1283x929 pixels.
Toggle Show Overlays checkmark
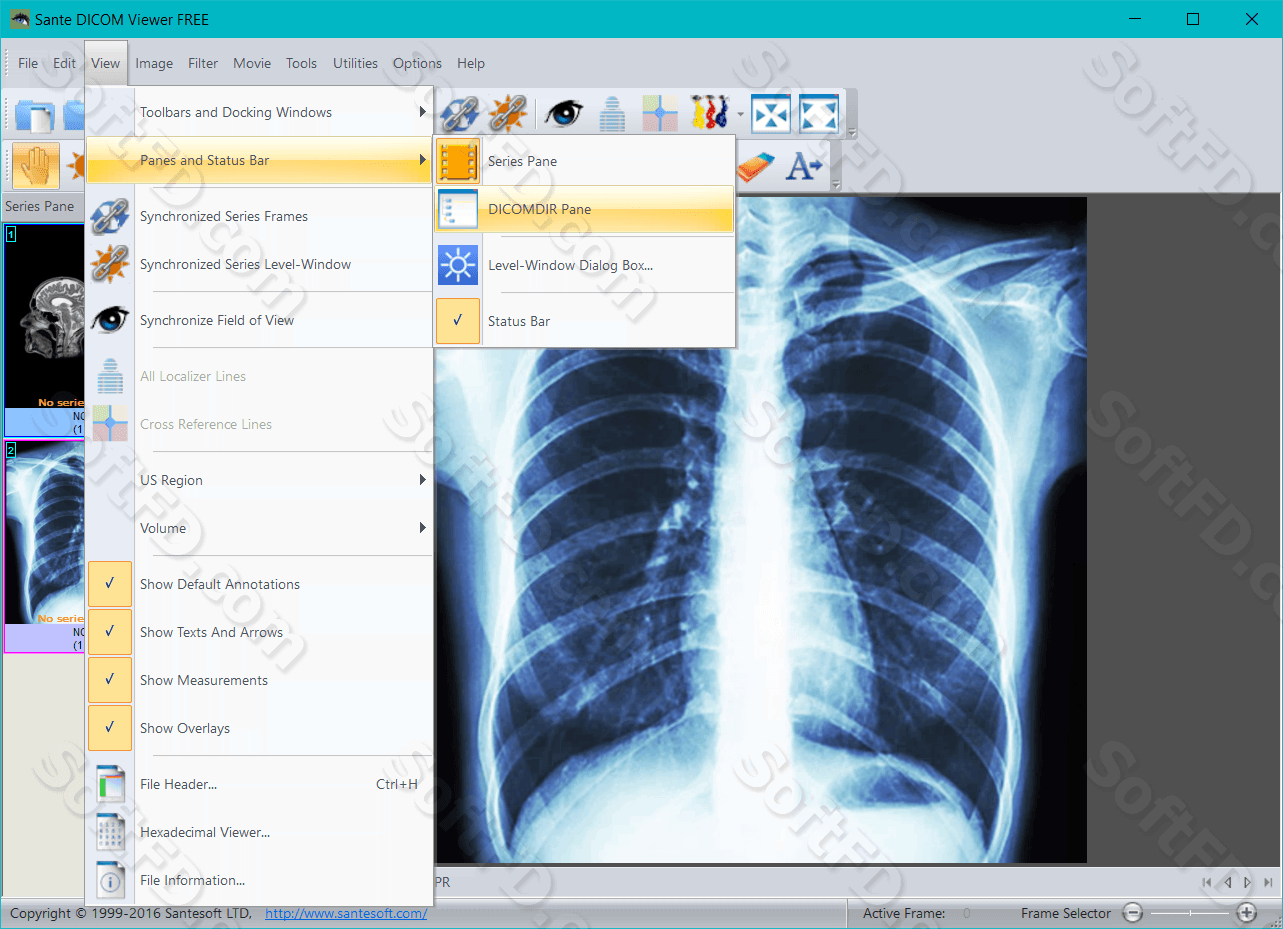110,728
